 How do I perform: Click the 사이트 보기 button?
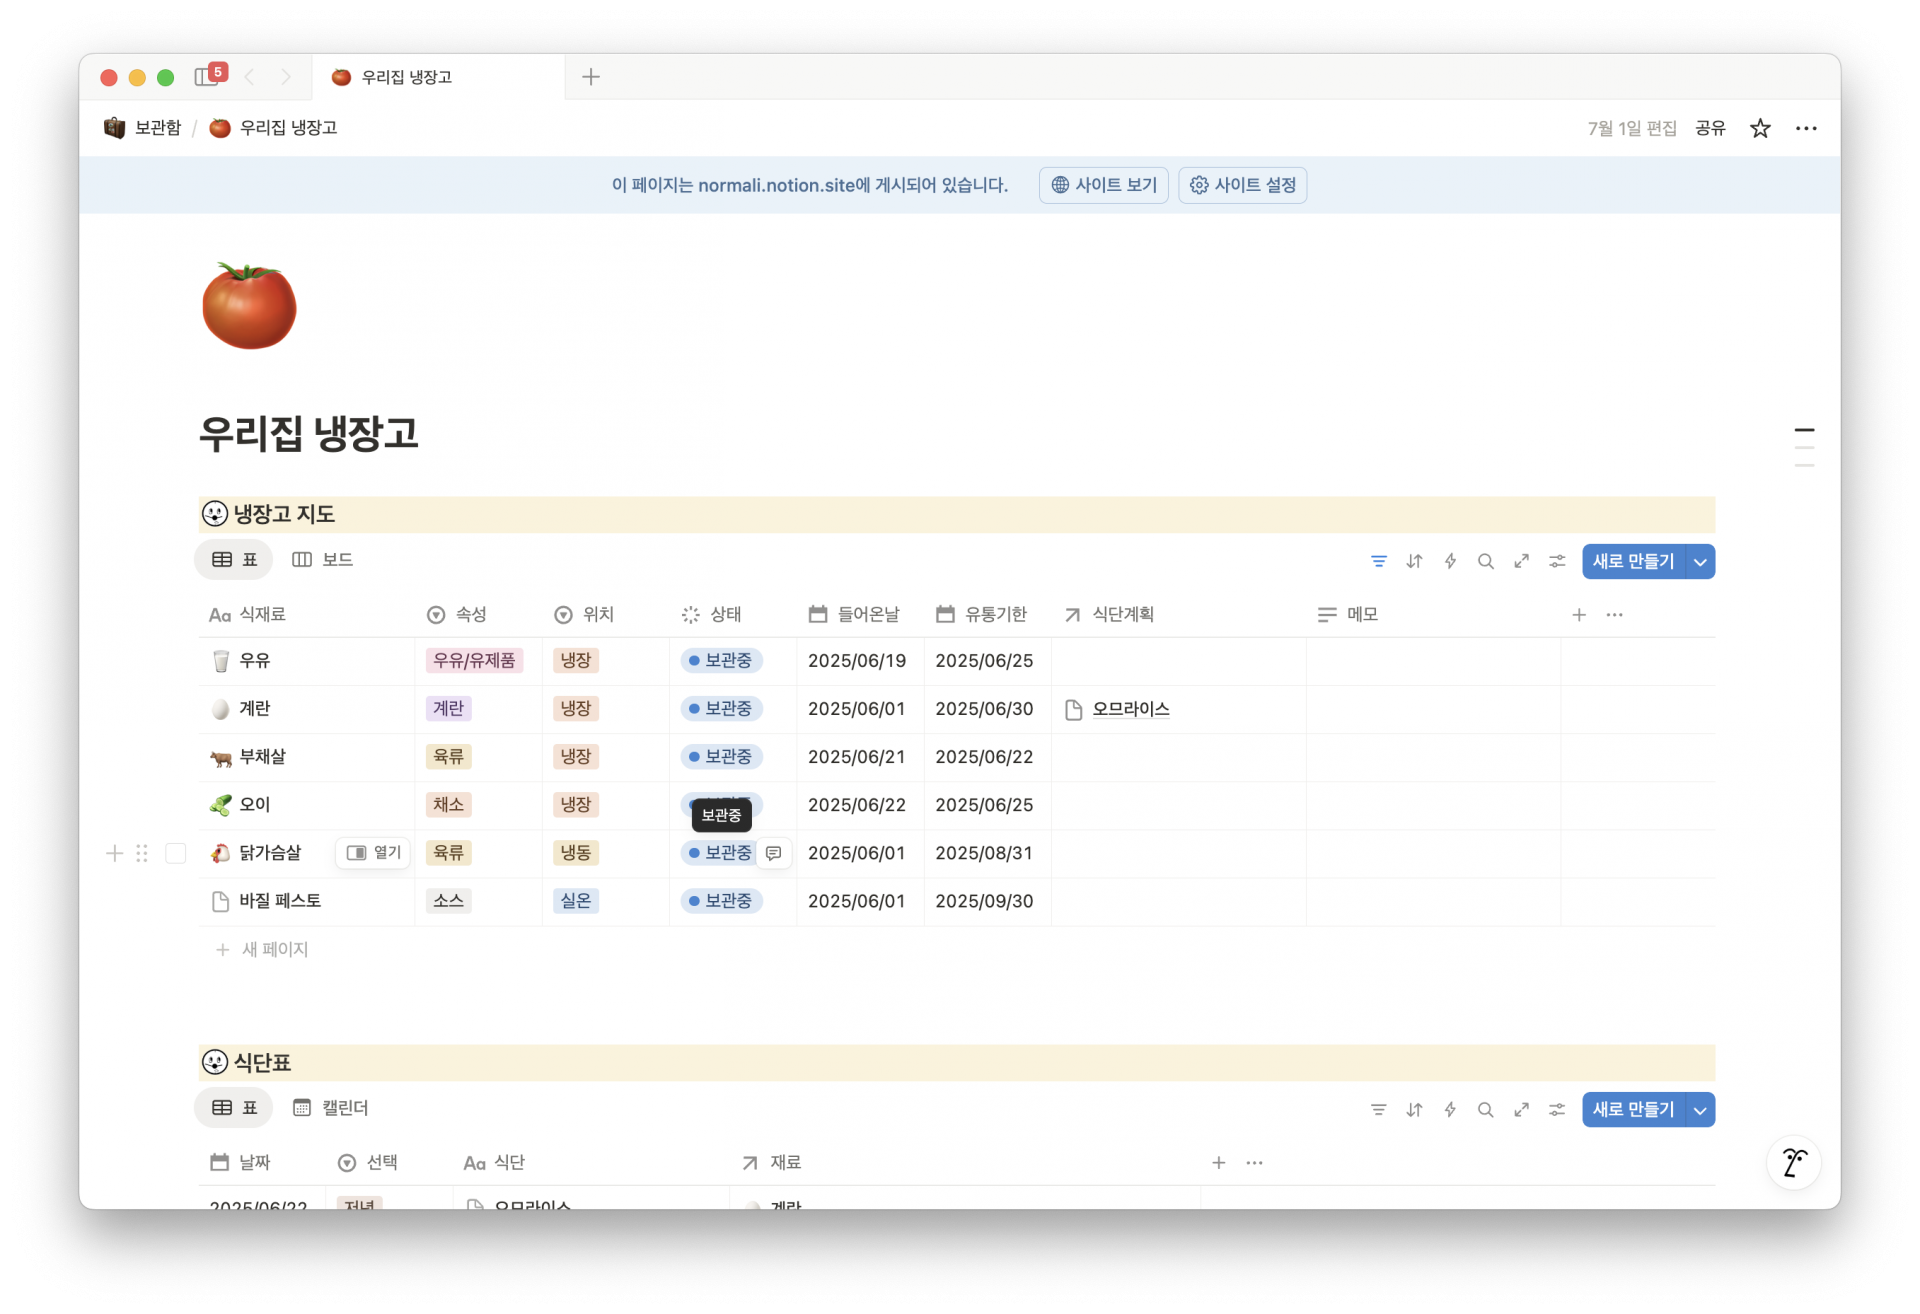click(1103, 185)
